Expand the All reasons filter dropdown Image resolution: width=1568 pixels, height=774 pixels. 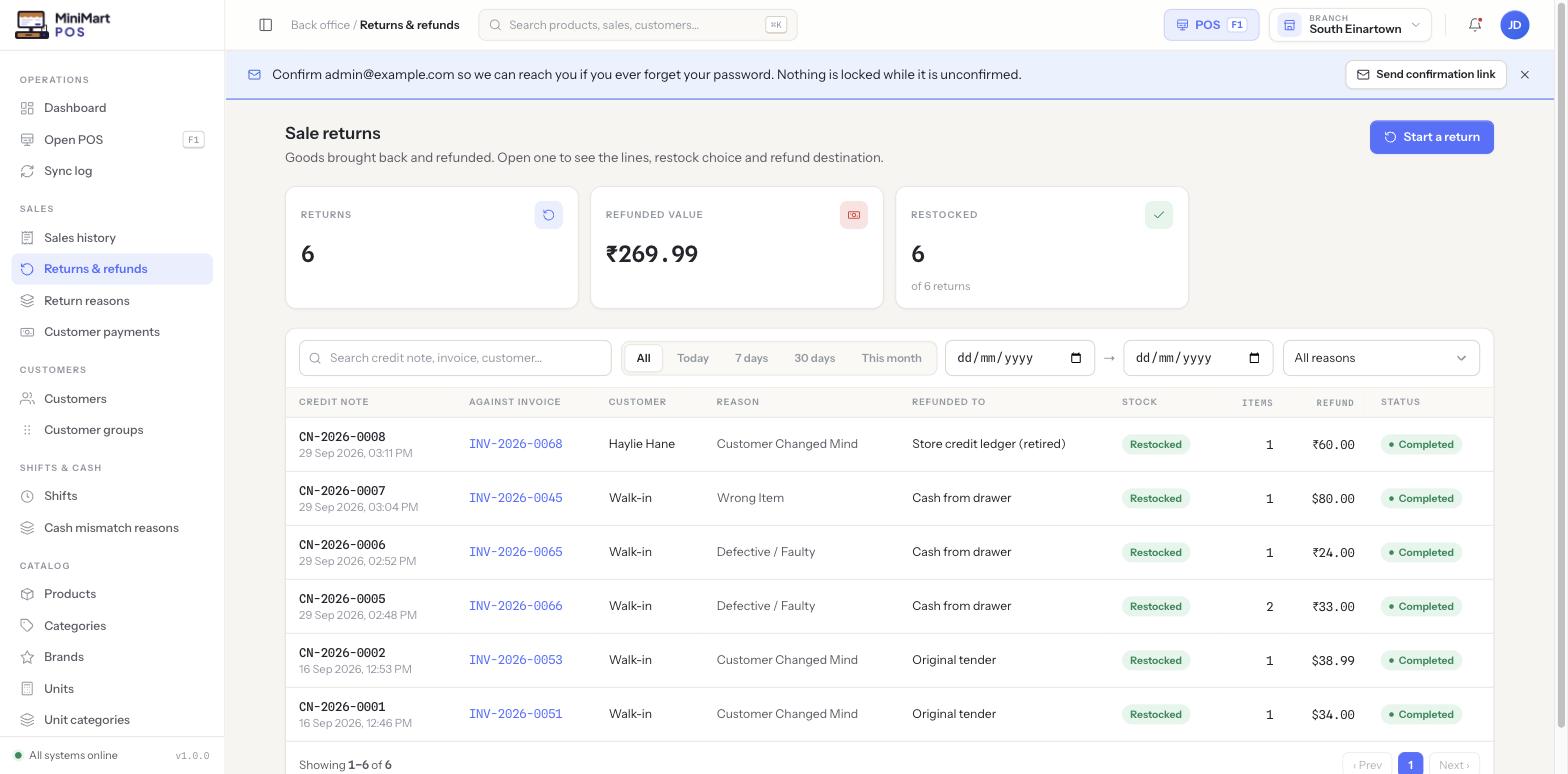(1381, 358)
